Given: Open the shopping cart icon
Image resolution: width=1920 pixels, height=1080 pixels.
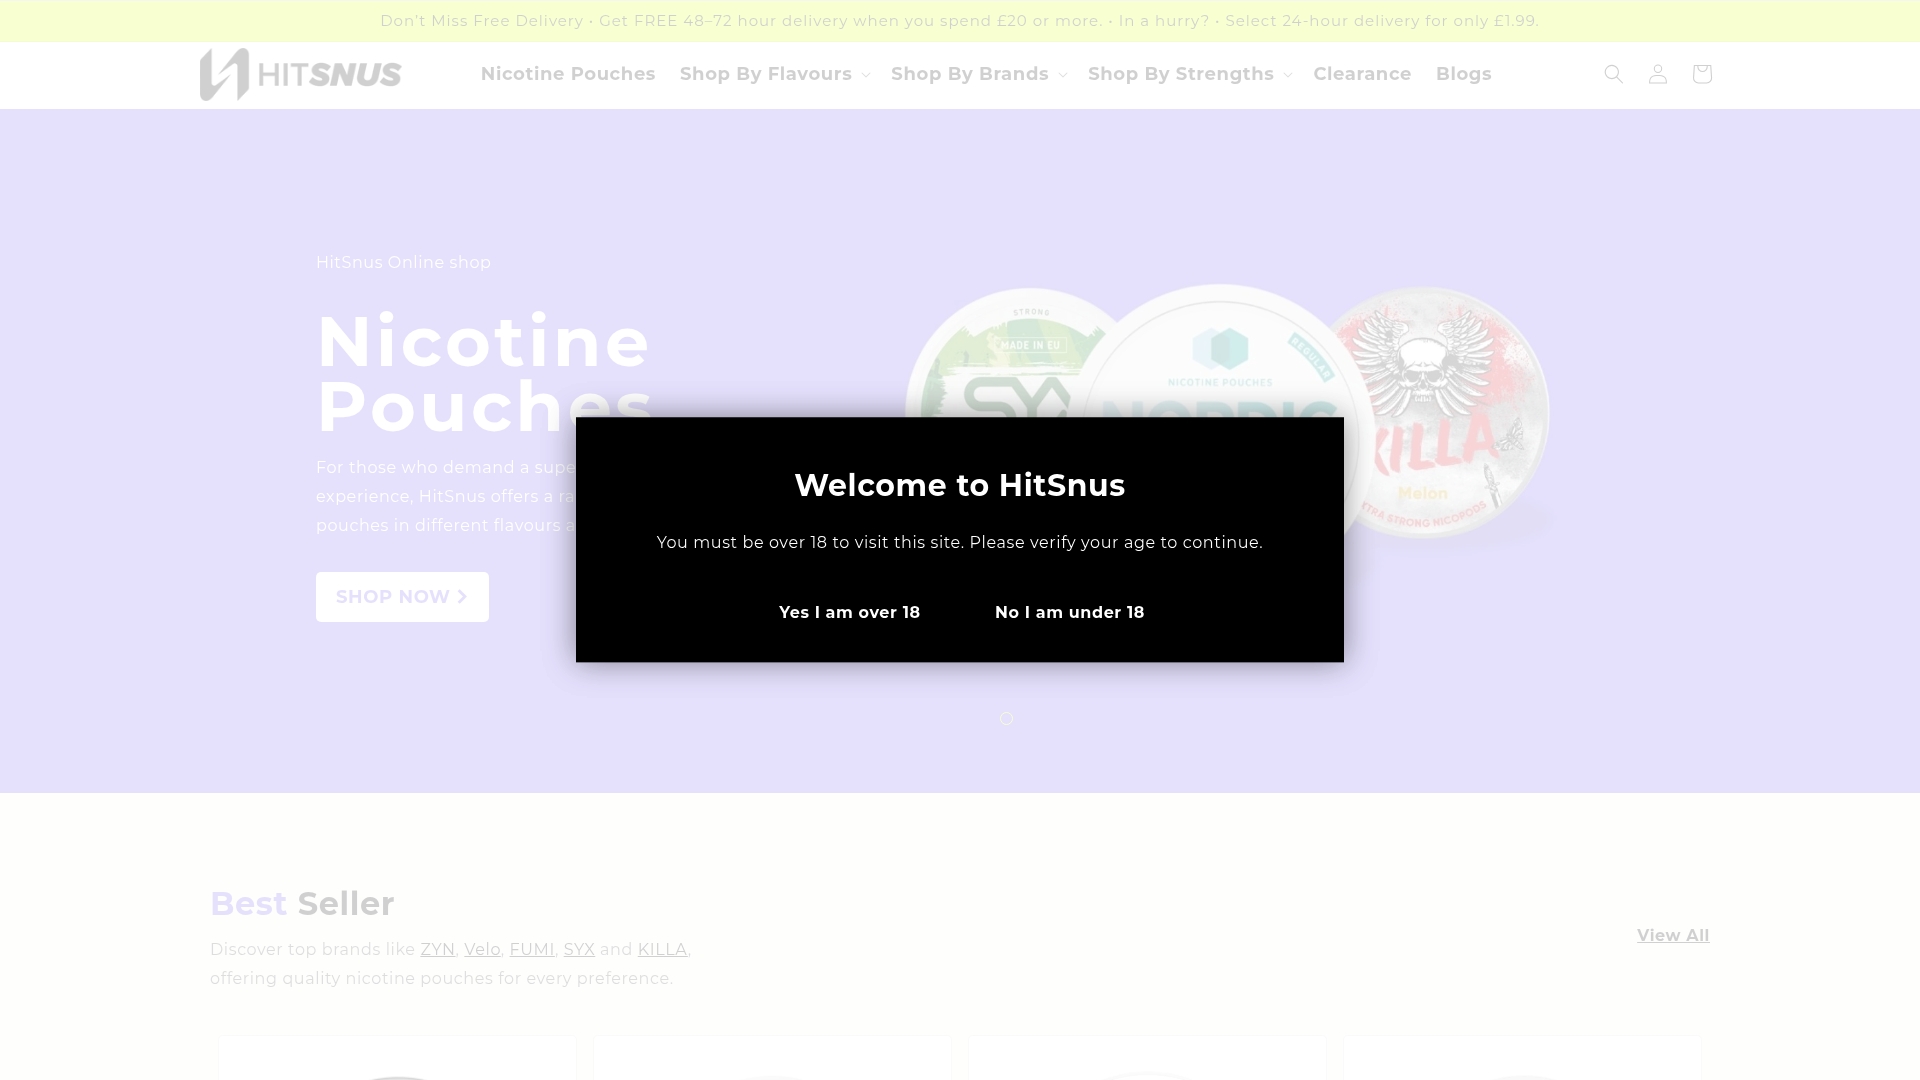Looking at the screenshot, I should tap(1701, 74).
